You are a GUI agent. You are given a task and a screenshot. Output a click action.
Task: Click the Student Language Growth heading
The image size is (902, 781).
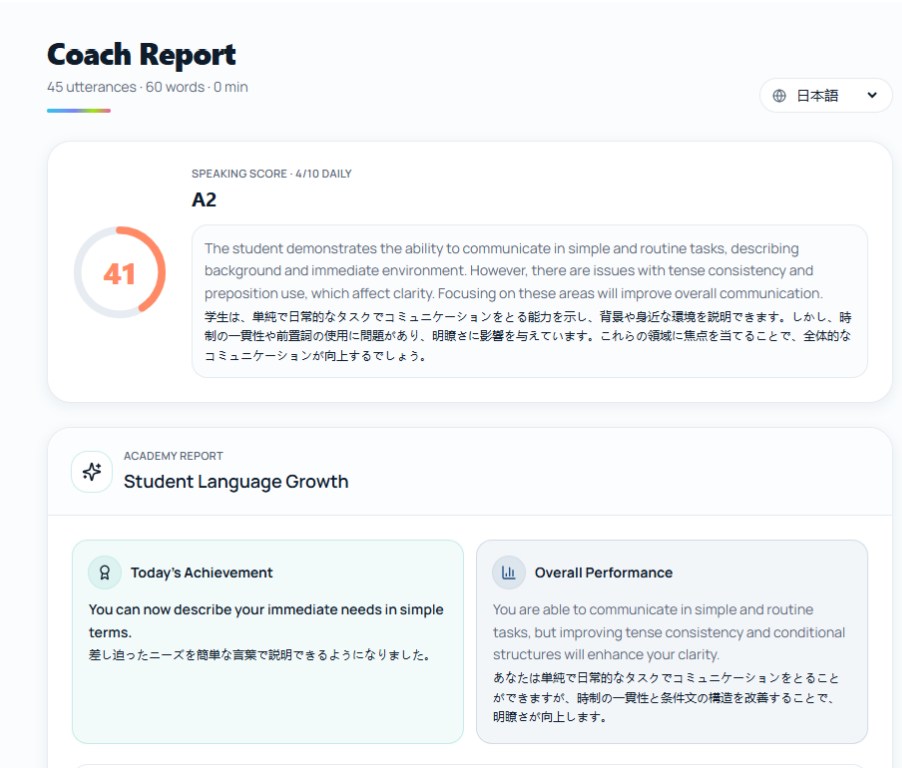pyautogui.click(x=236, y=481)
